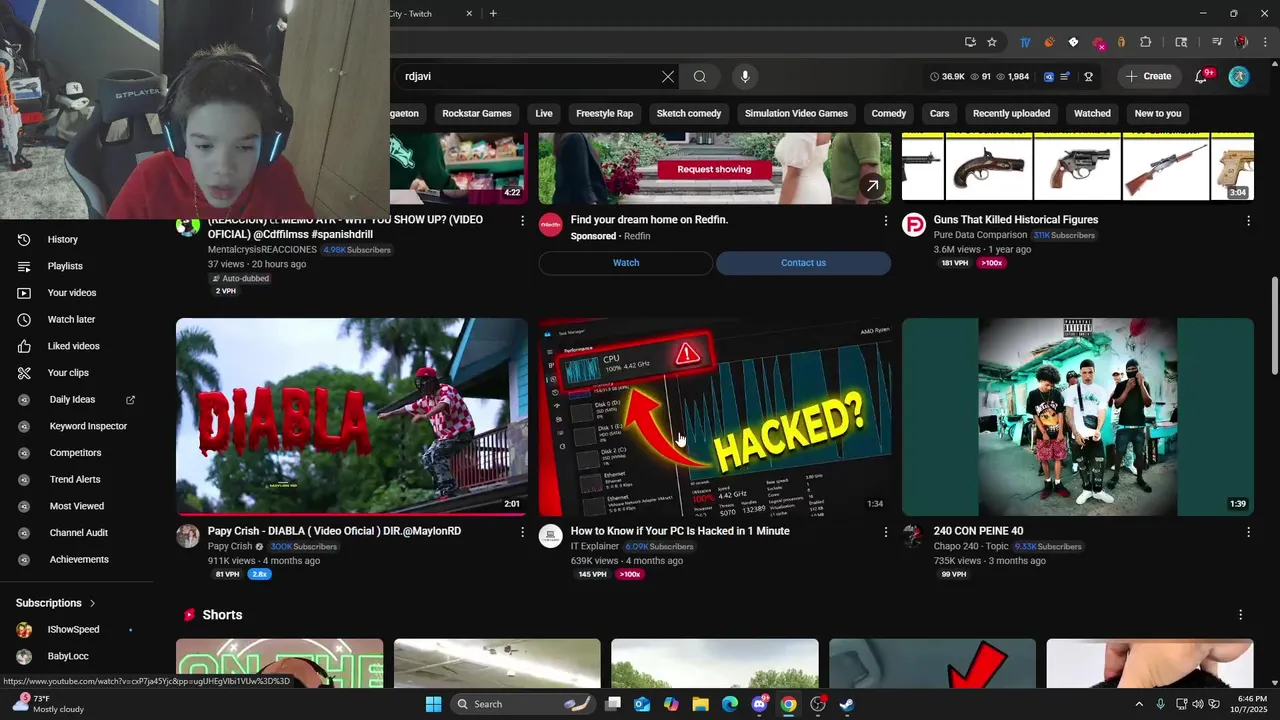
Task: Open IT Explainer channel link
Action: [595, 547]
